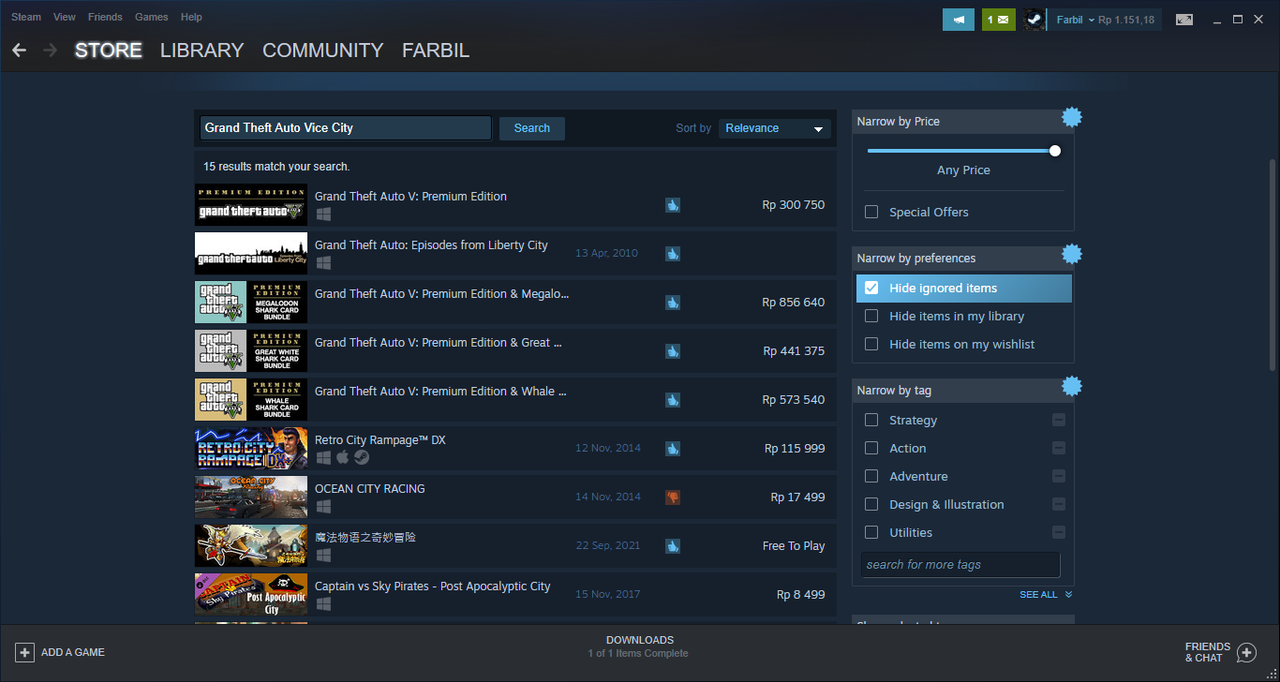Click review icon for Retro City Rampage DX
The height and width of the screenshot is (682, 1280).
[x=673, y=448]
